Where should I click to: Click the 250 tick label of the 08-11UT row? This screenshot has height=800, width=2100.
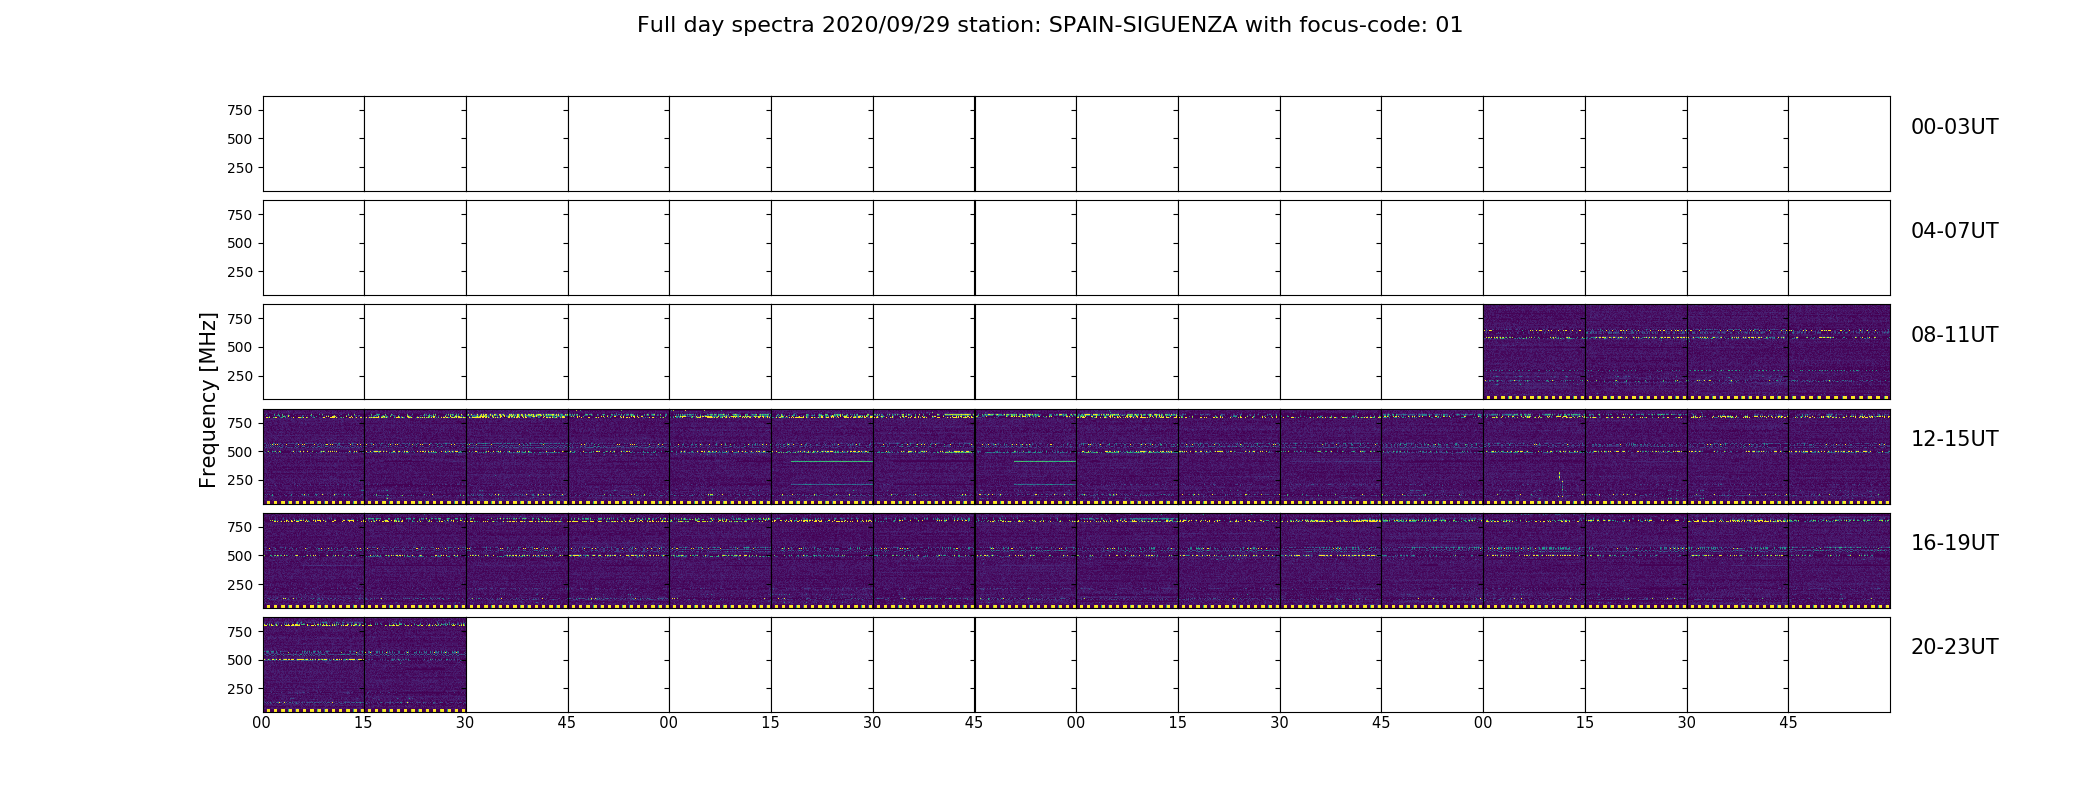240,376
